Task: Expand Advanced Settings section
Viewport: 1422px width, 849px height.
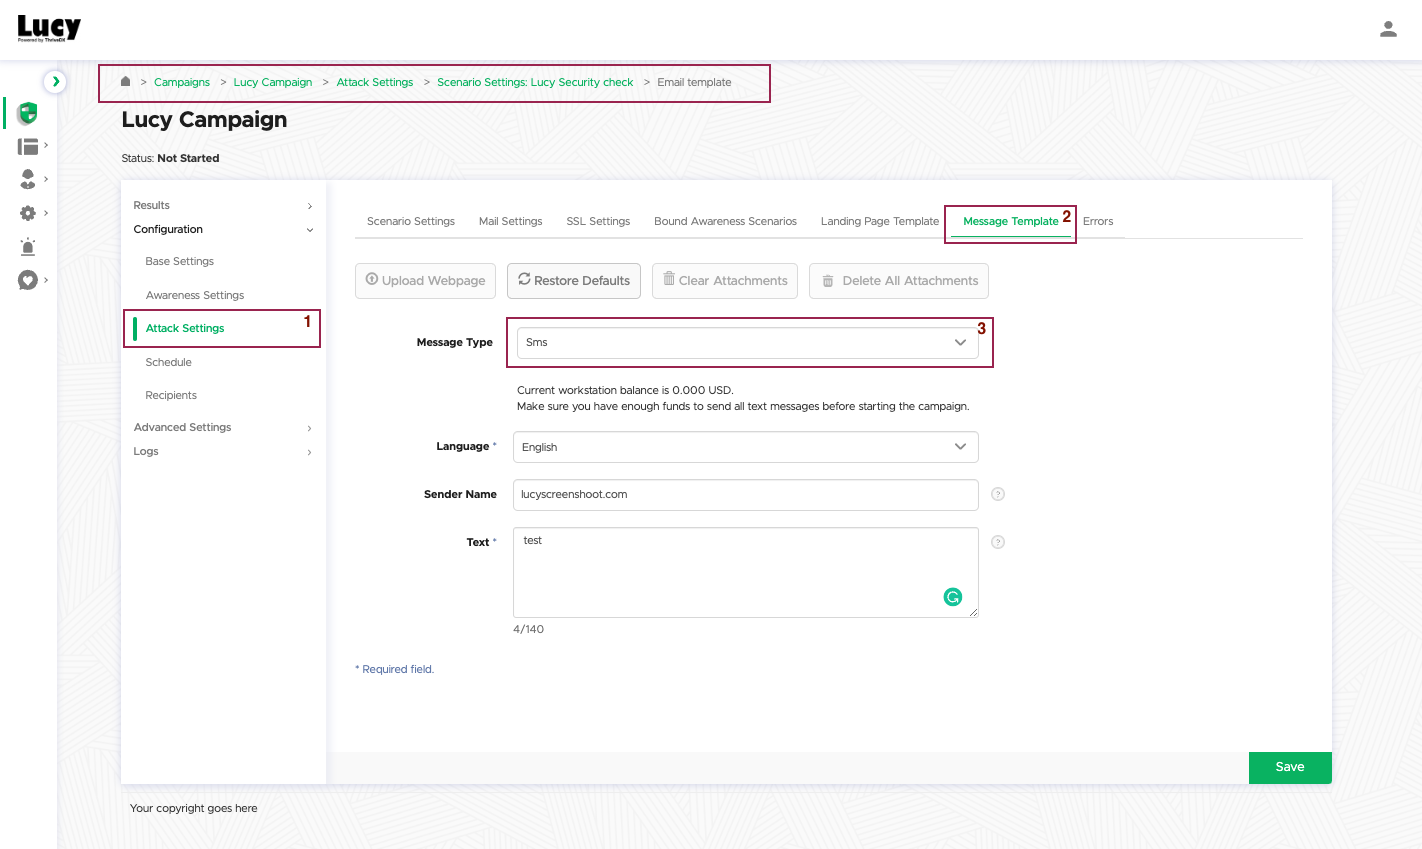Action: [223, 427]
